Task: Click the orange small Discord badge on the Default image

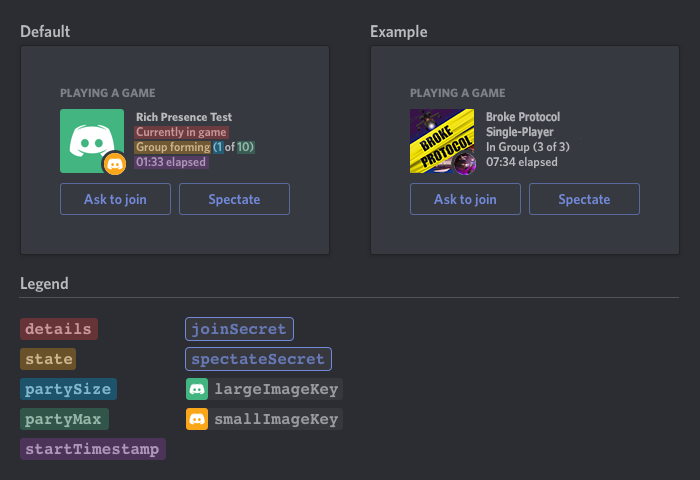Action: pyautogui.click(x=115, y=164)
